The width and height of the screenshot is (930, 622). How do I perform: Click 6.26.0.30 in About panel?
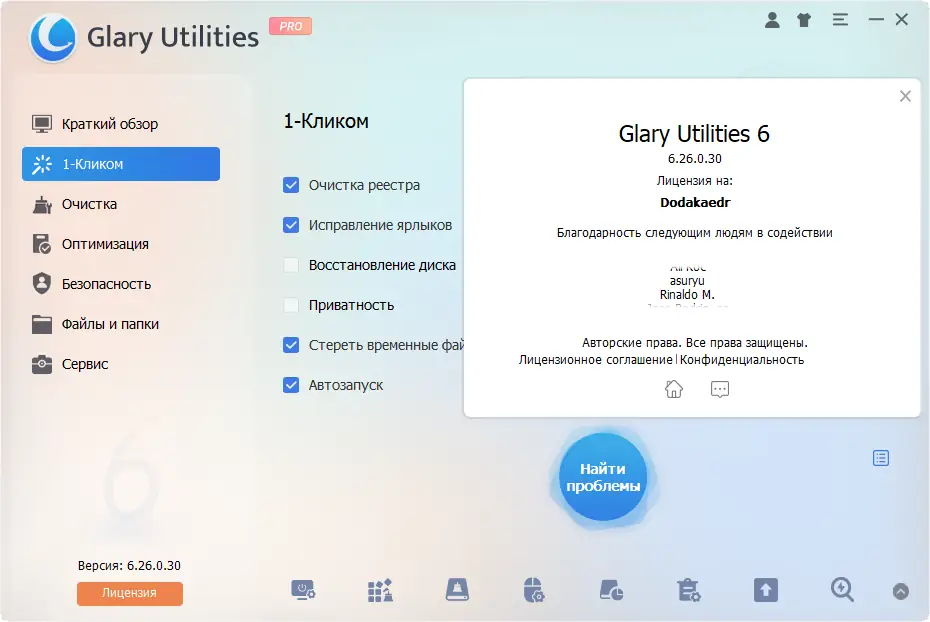coord(695,159)
